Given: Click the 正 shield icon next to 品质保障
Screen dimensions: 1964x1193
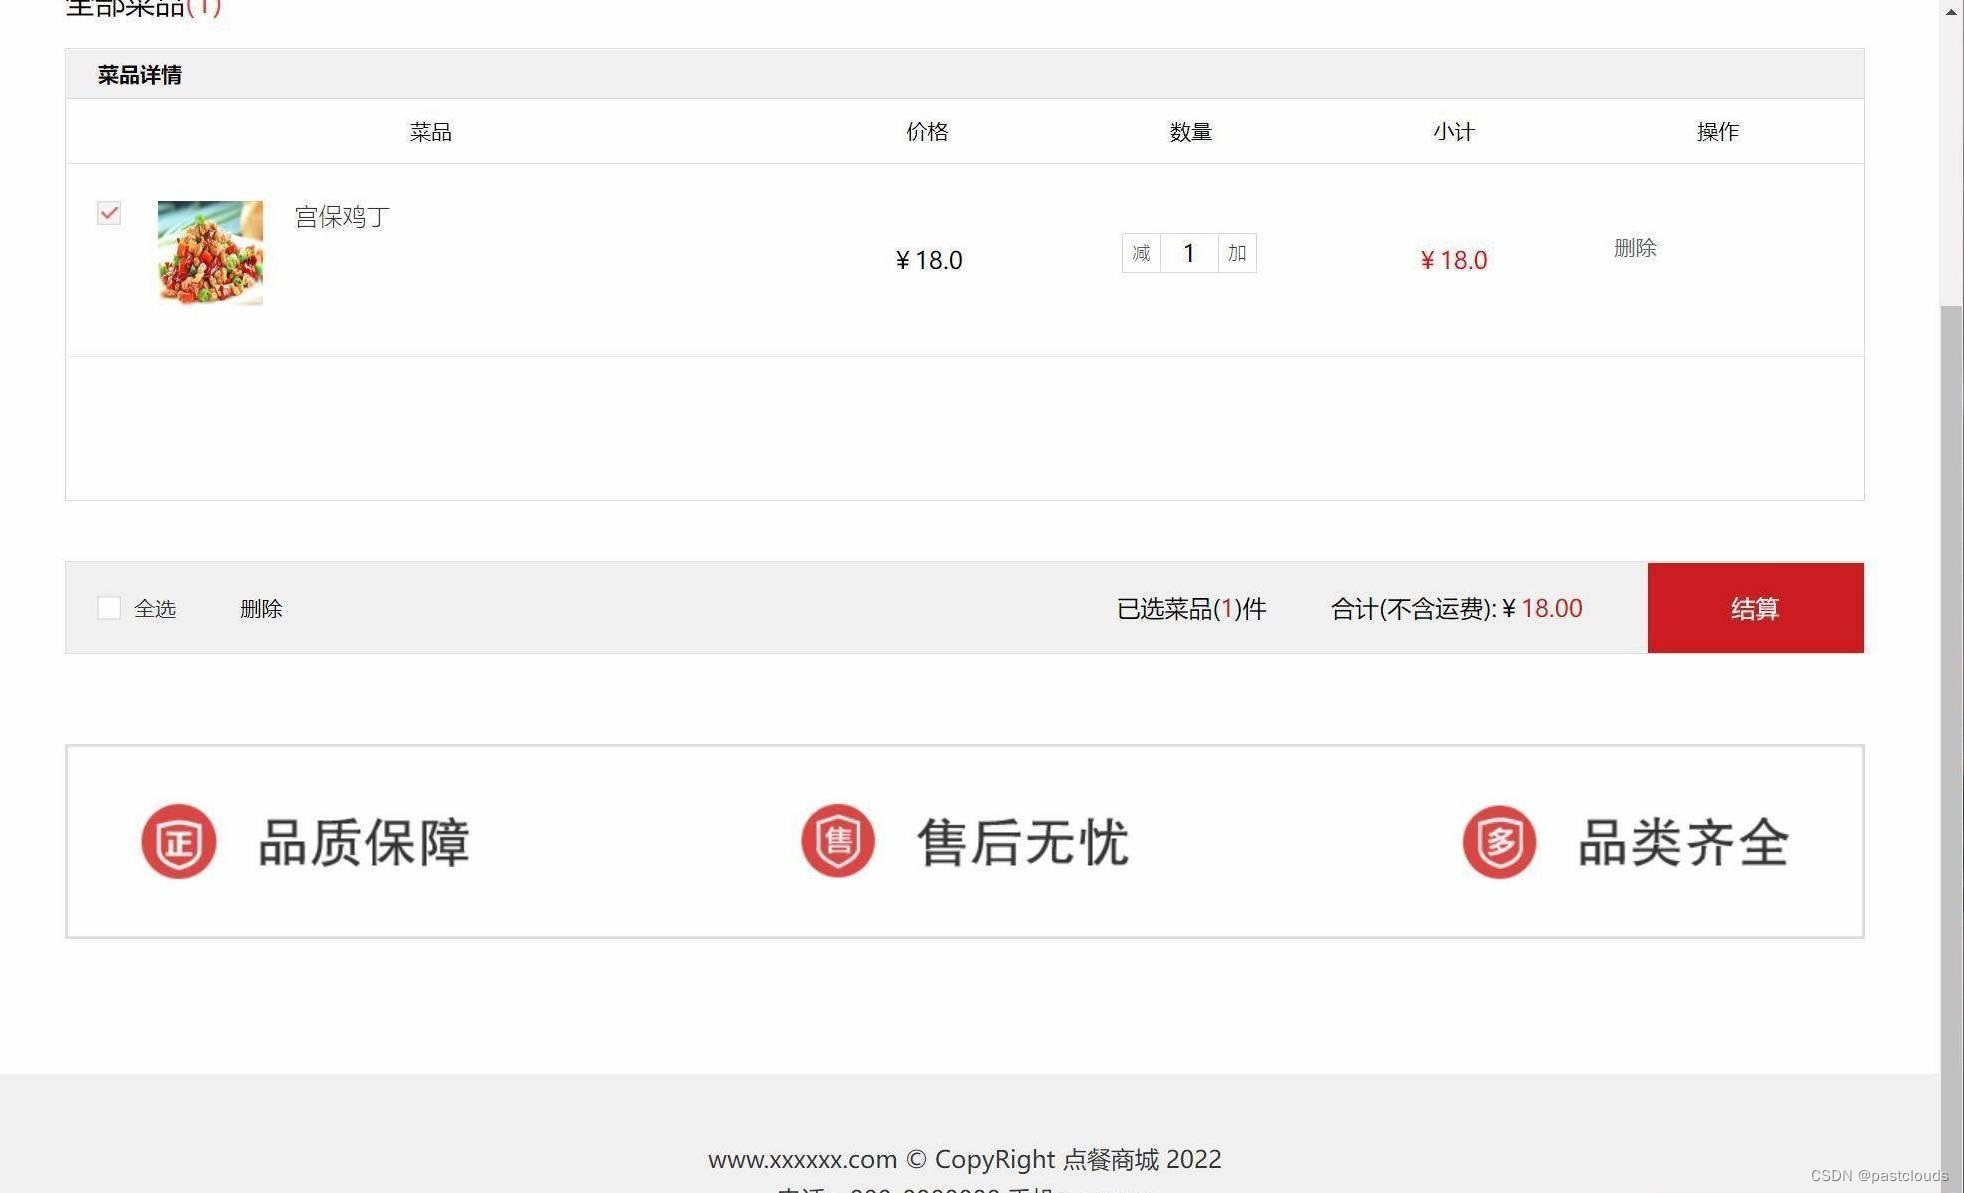Looking at the screenshot, I should click(x=179, y=842).
